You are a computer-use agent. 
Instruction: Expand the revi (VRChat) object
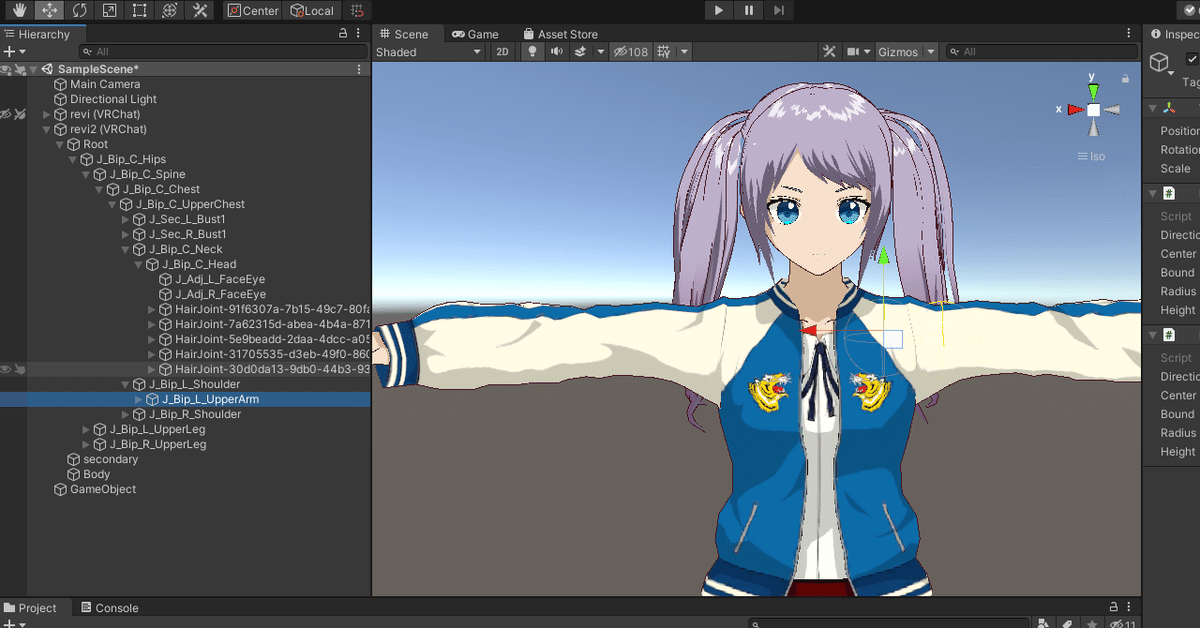pyautogui.click(x=46, y=115)
